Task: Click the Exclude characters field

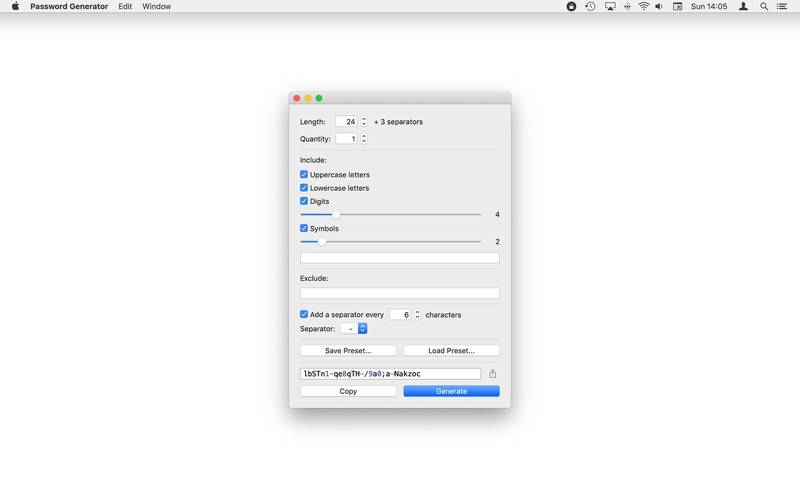Action: [399, 293]
